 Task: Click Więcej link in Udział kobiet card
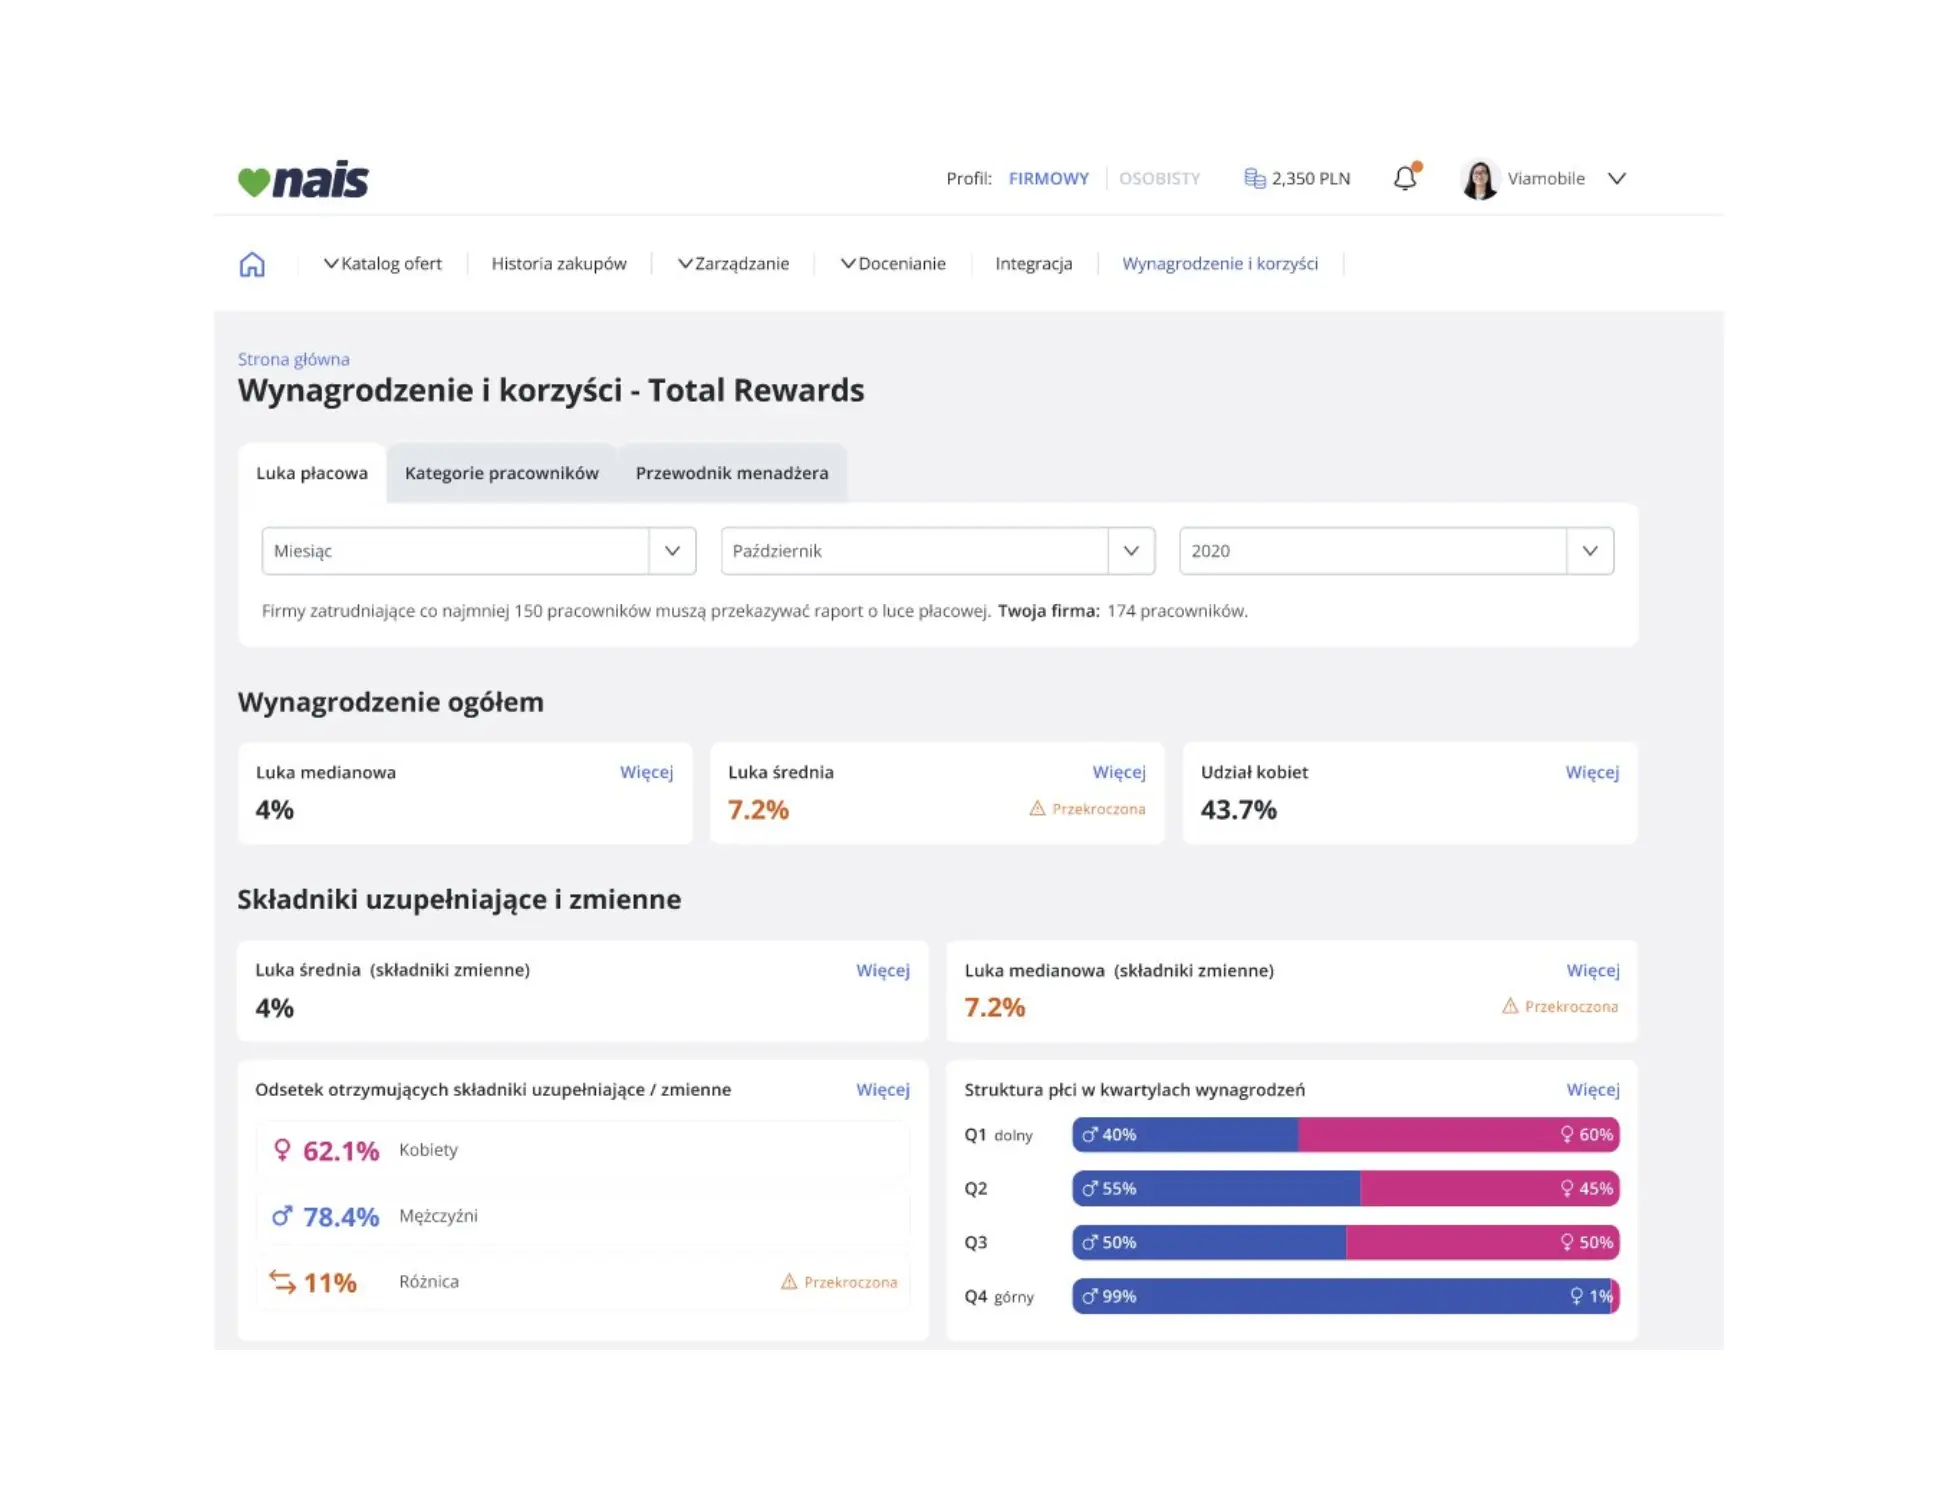[1591, 772]
